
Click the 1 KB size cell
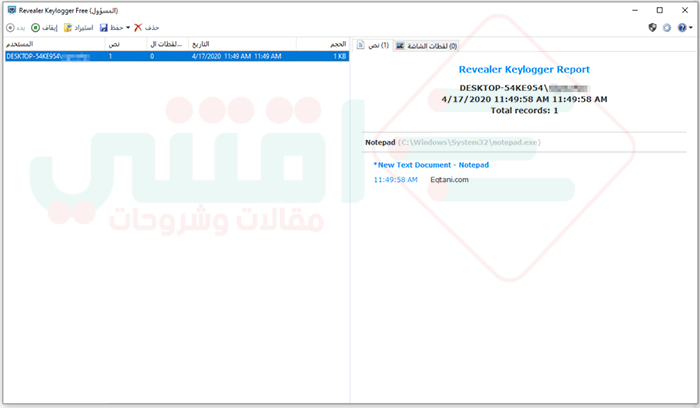340,56
